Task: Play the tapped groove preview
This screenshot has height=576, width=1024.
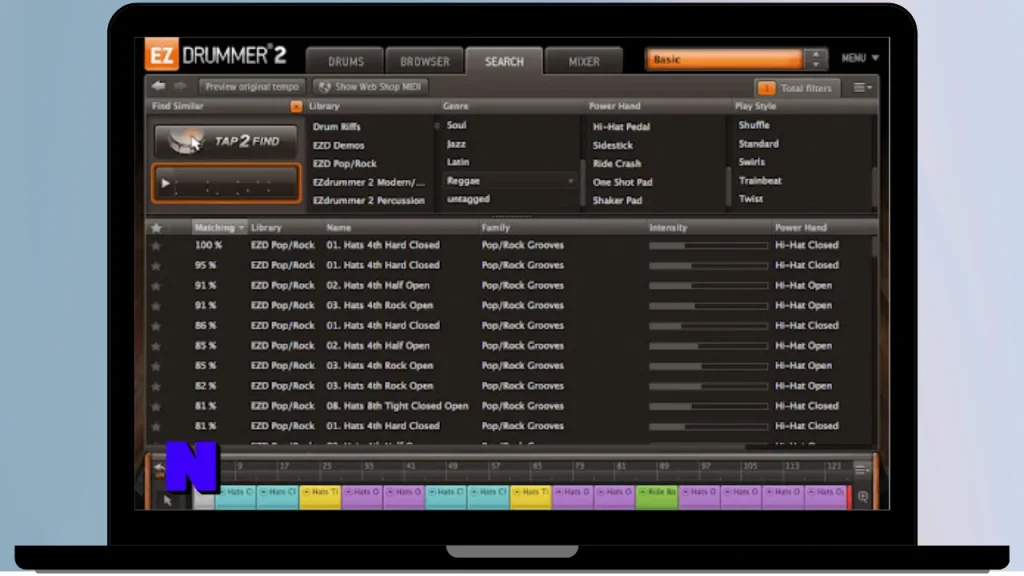Action: [x=166, y=184]
